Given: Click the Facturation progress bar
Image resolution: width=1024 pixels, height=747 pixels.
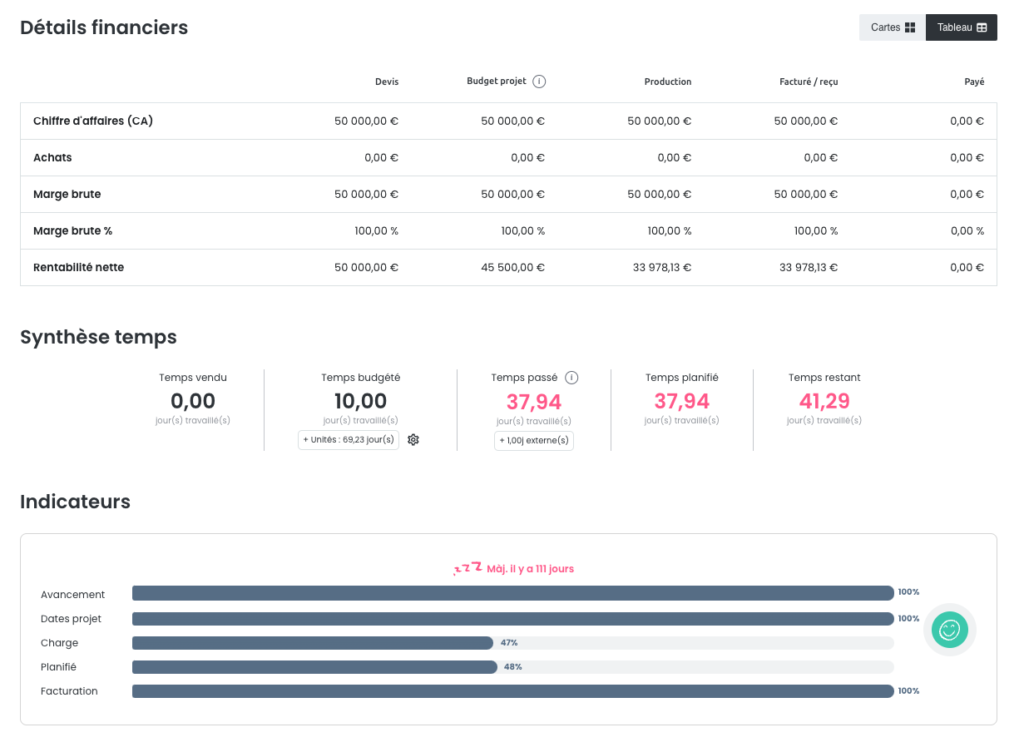Looking at the screenshot, I should 512,691.
